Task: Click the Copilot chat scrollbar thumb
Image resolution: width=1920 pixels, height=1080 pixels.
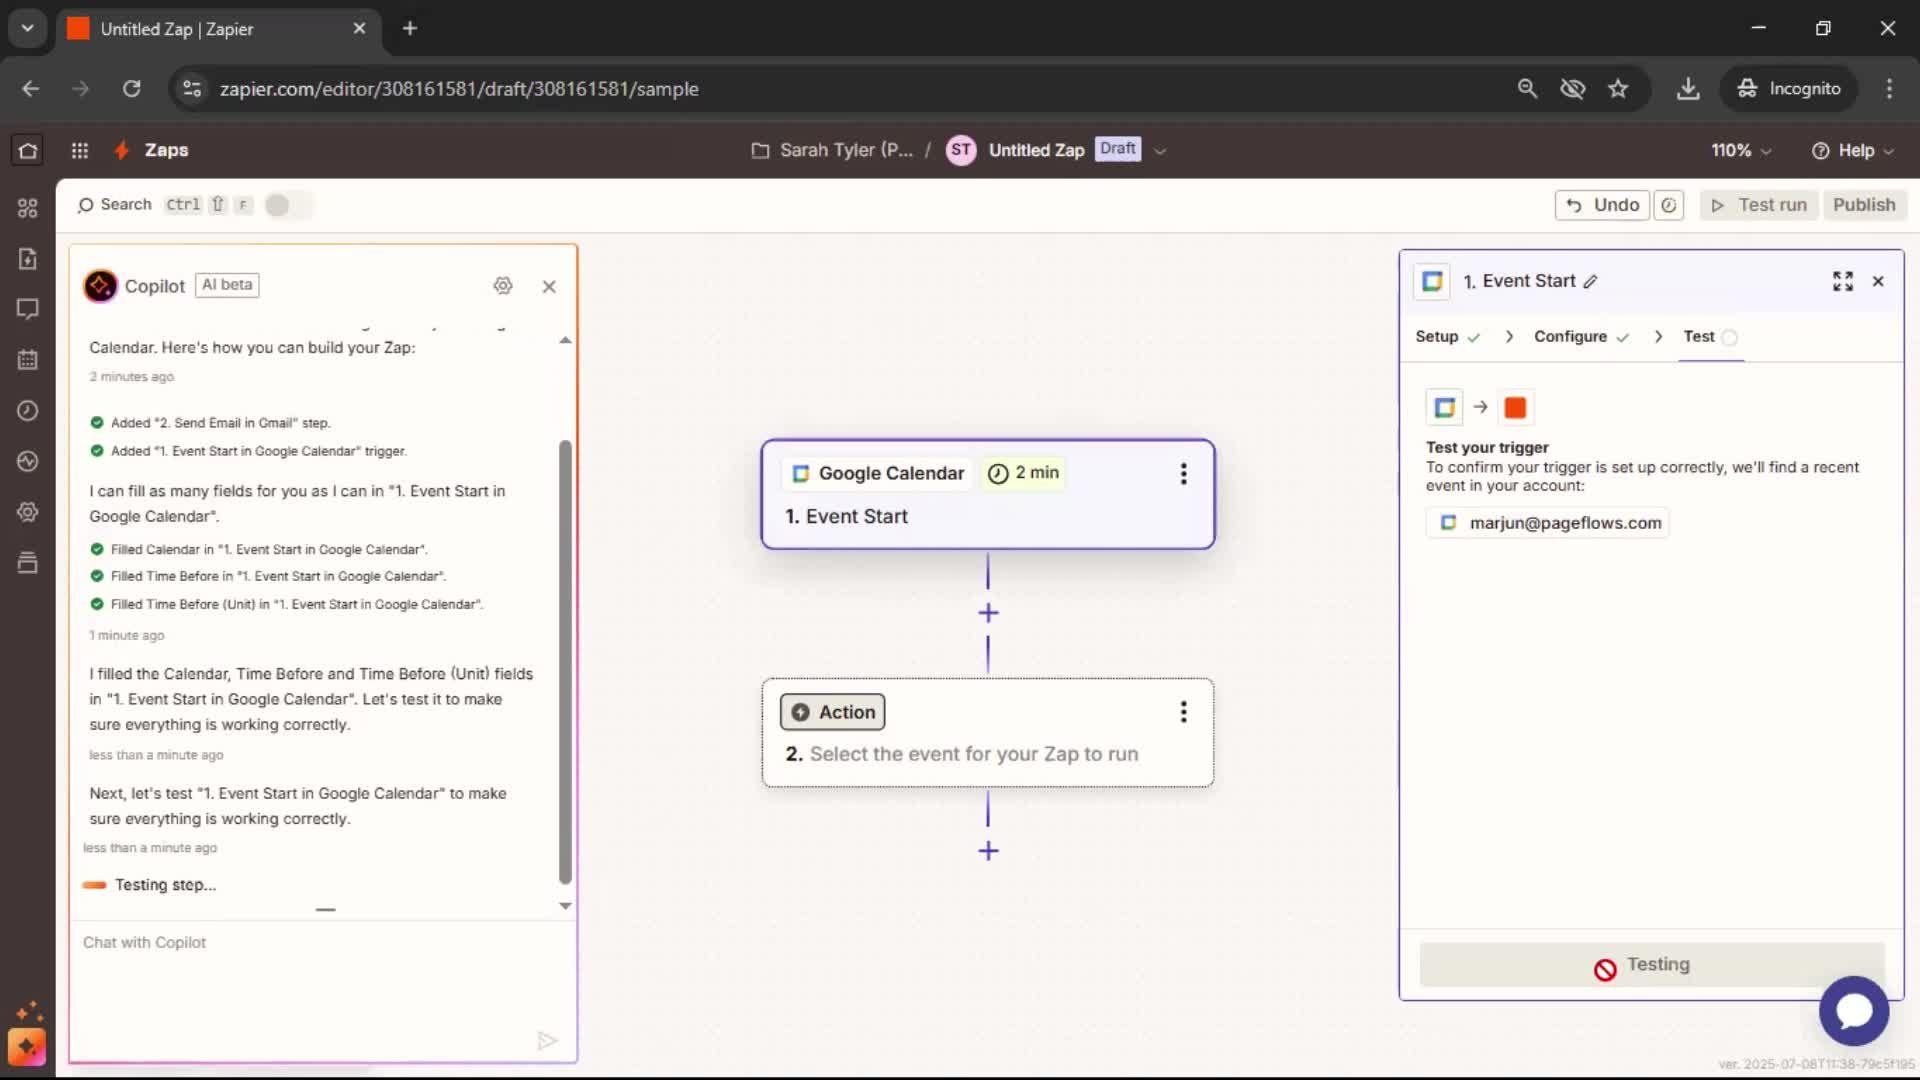Action: pyautogui.click(x=565, y=662)
